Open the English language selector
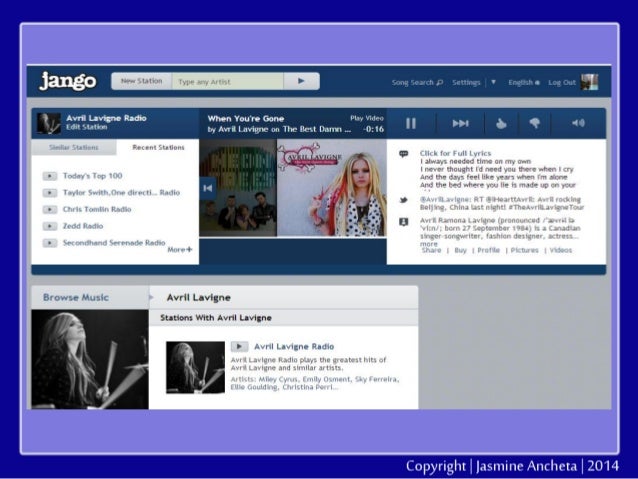The width and height of the screenshot is (638, 479). coord(523,82)
